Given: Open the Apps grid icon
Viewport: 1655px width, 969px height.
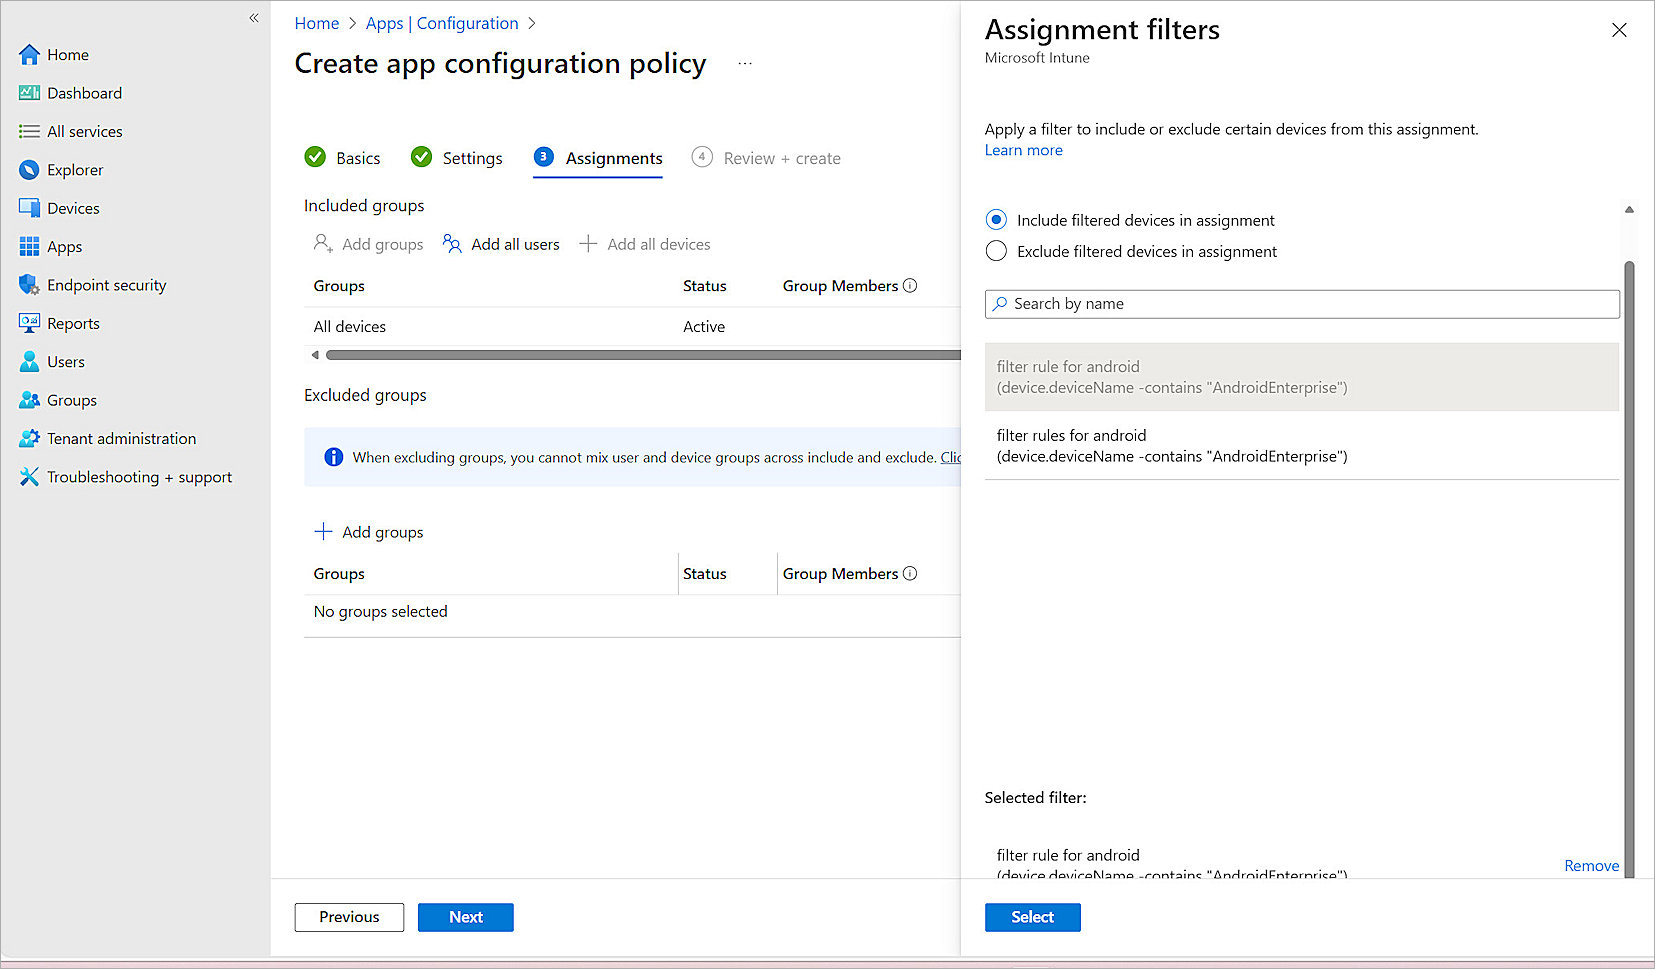Looking at the screenshot, I should pyautogui.click(x=29, y=247).
